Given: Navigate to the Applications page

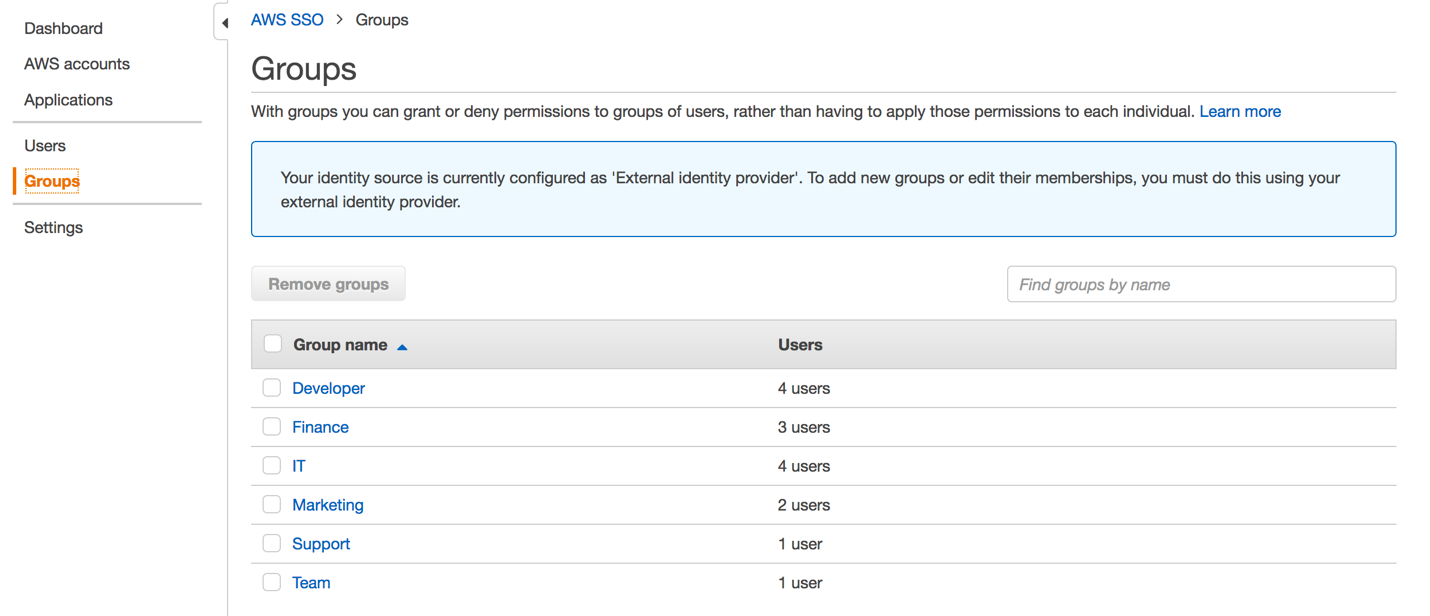Looking at the screenshot, I should pos(68,99).
